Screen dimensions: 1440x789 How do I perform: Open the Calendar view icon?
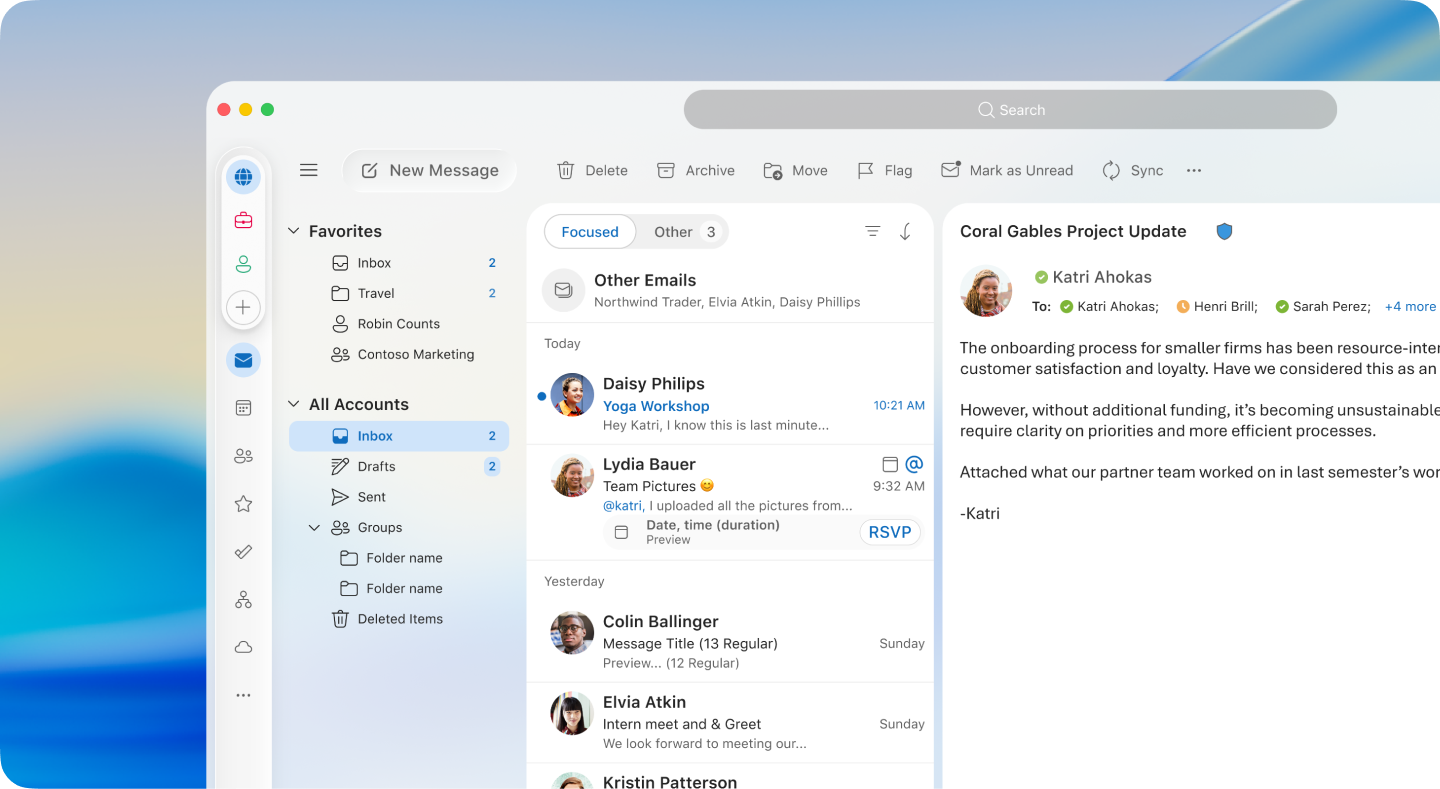(243, 408)
